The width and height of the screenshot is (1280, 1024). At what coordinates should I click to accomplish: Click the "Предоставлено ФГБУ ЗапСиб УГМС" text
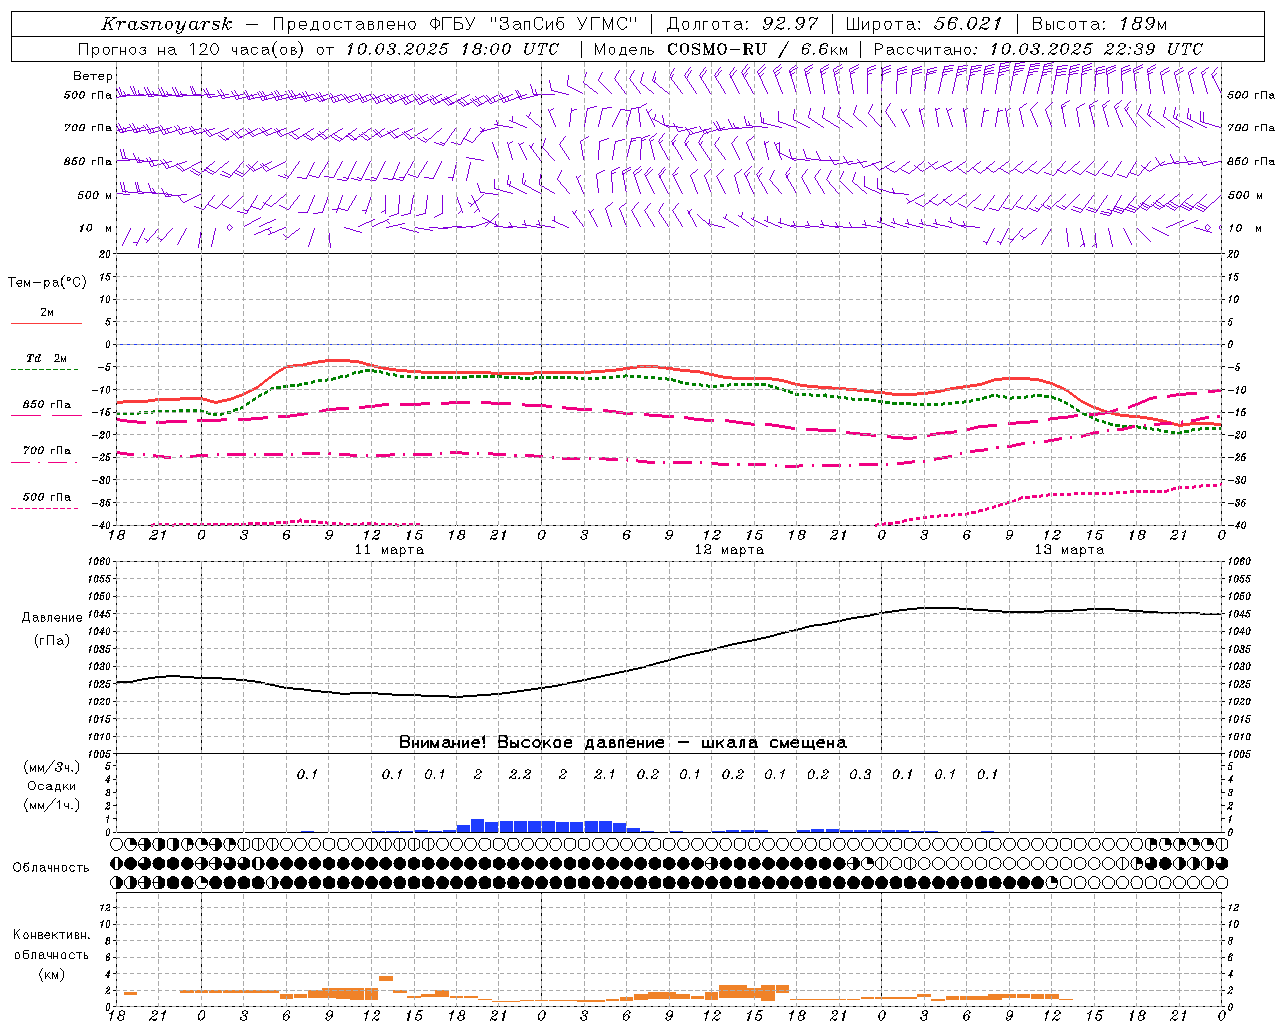tap(455, 24)
